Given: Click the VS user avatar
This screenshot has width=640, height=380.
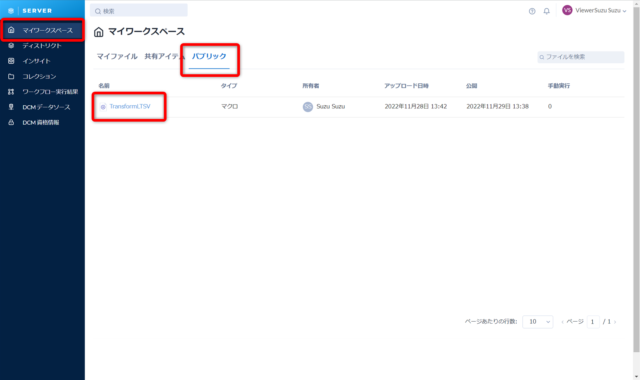Looking at the screenshot, I should [x=567, y=10].
